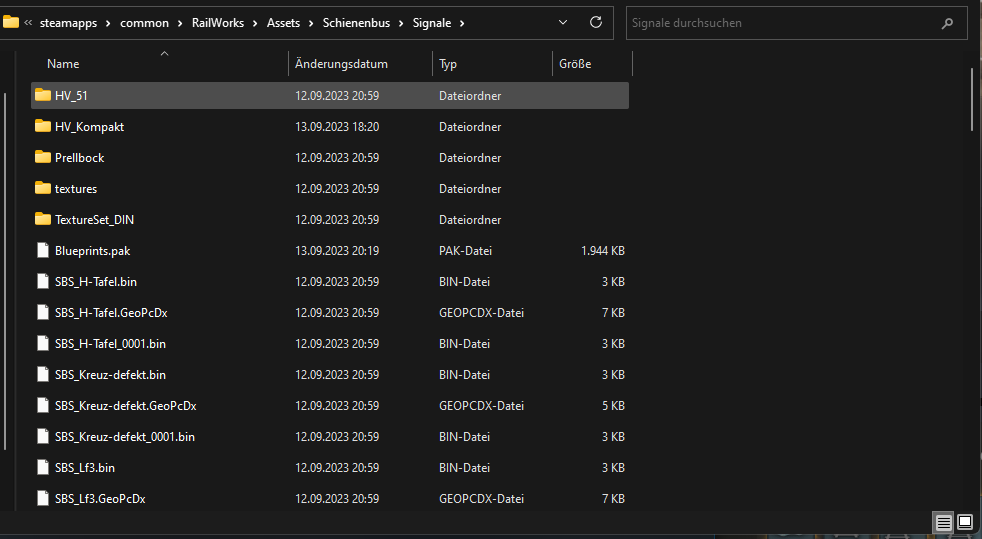Screen dimensions: 982x539
Task: Go to Schienenbus breadcrumb segment
Action: 358,23
